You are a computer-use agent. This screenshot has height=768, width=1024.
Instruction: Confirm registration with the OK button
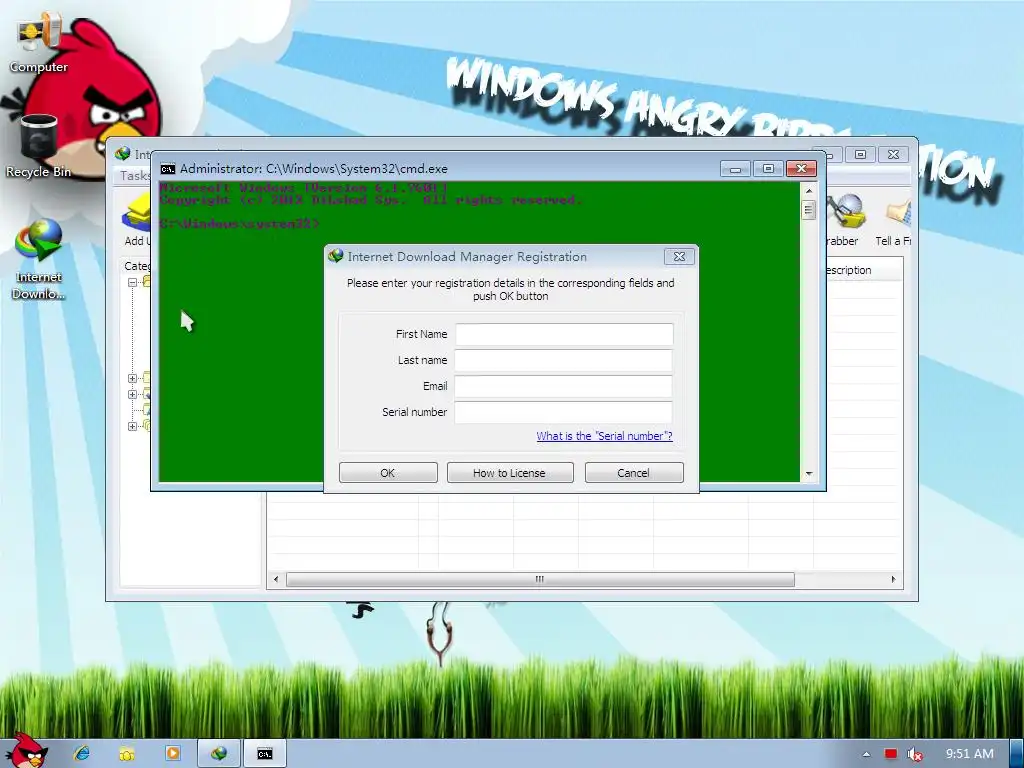click(388, 473)
